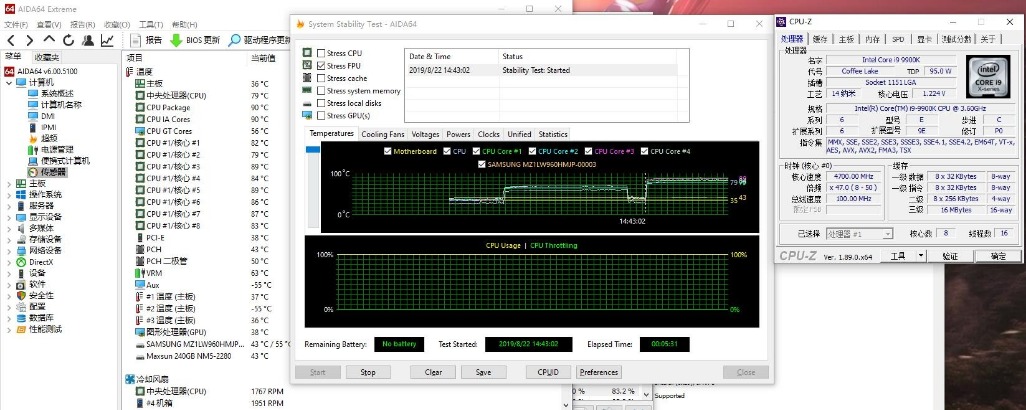The image size is (1026, 410).
Task: Open CPU-Z 工具 dropdown arrow
Action: click(921, 256)
